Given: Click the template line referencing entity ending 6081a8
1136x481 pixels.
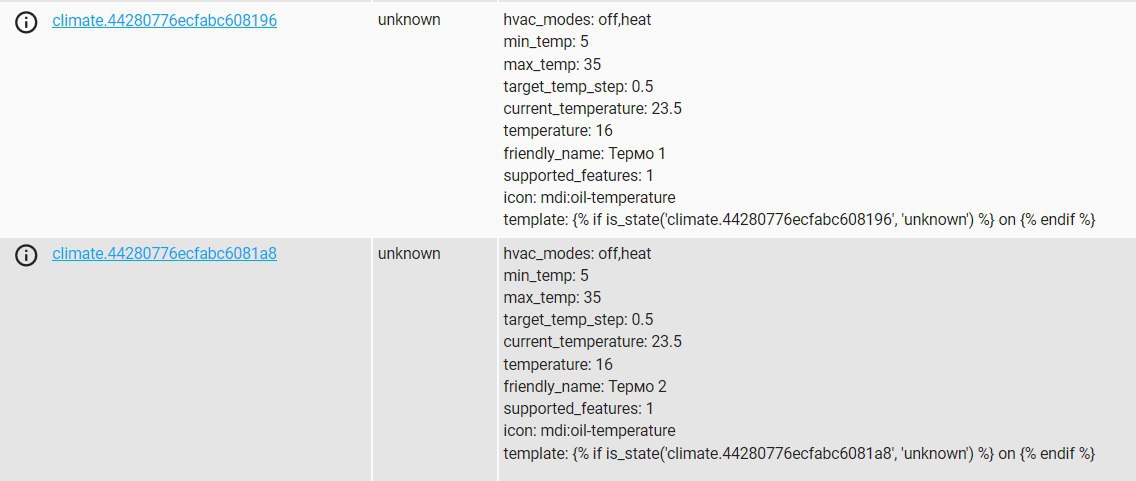Looking at the screenshot, I should 800,454.
